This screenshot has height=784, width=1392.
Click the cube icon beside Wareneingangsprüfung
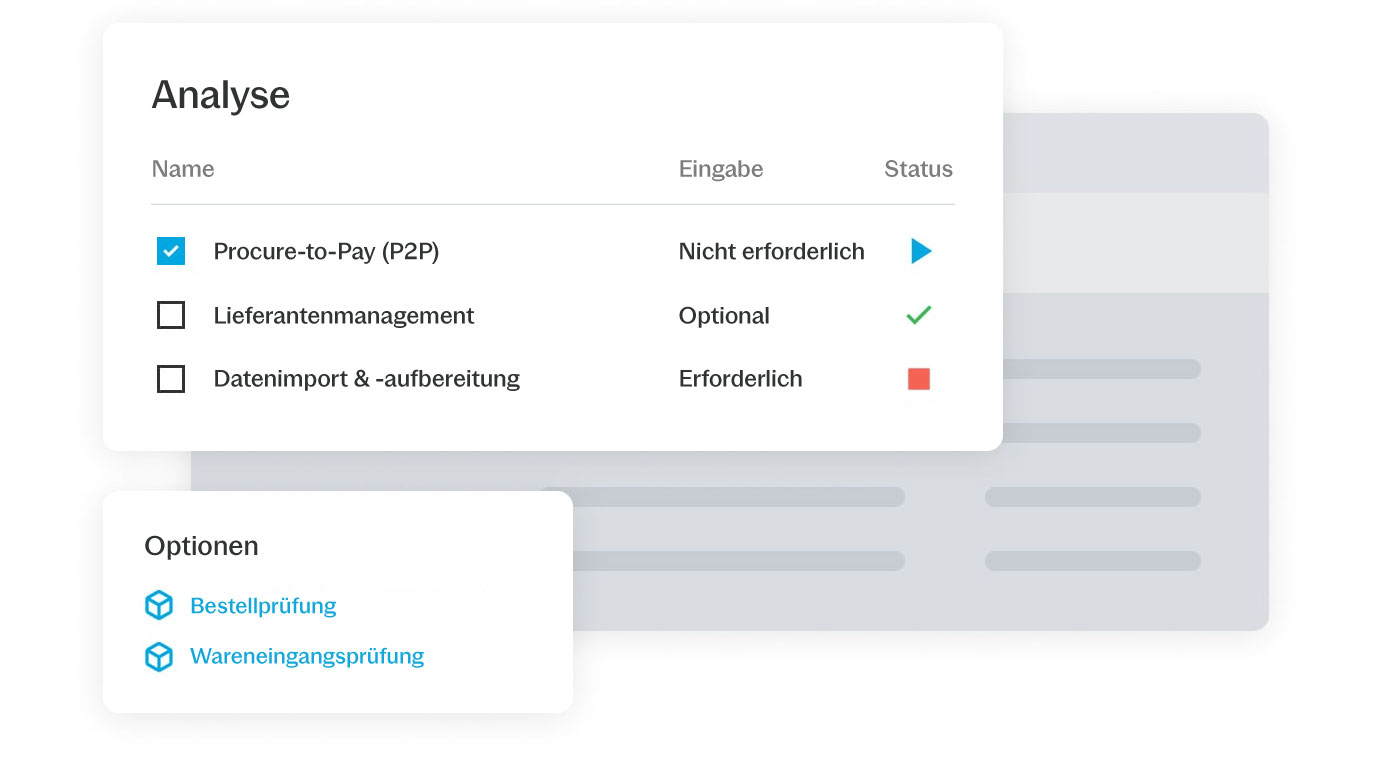[159, 656]
